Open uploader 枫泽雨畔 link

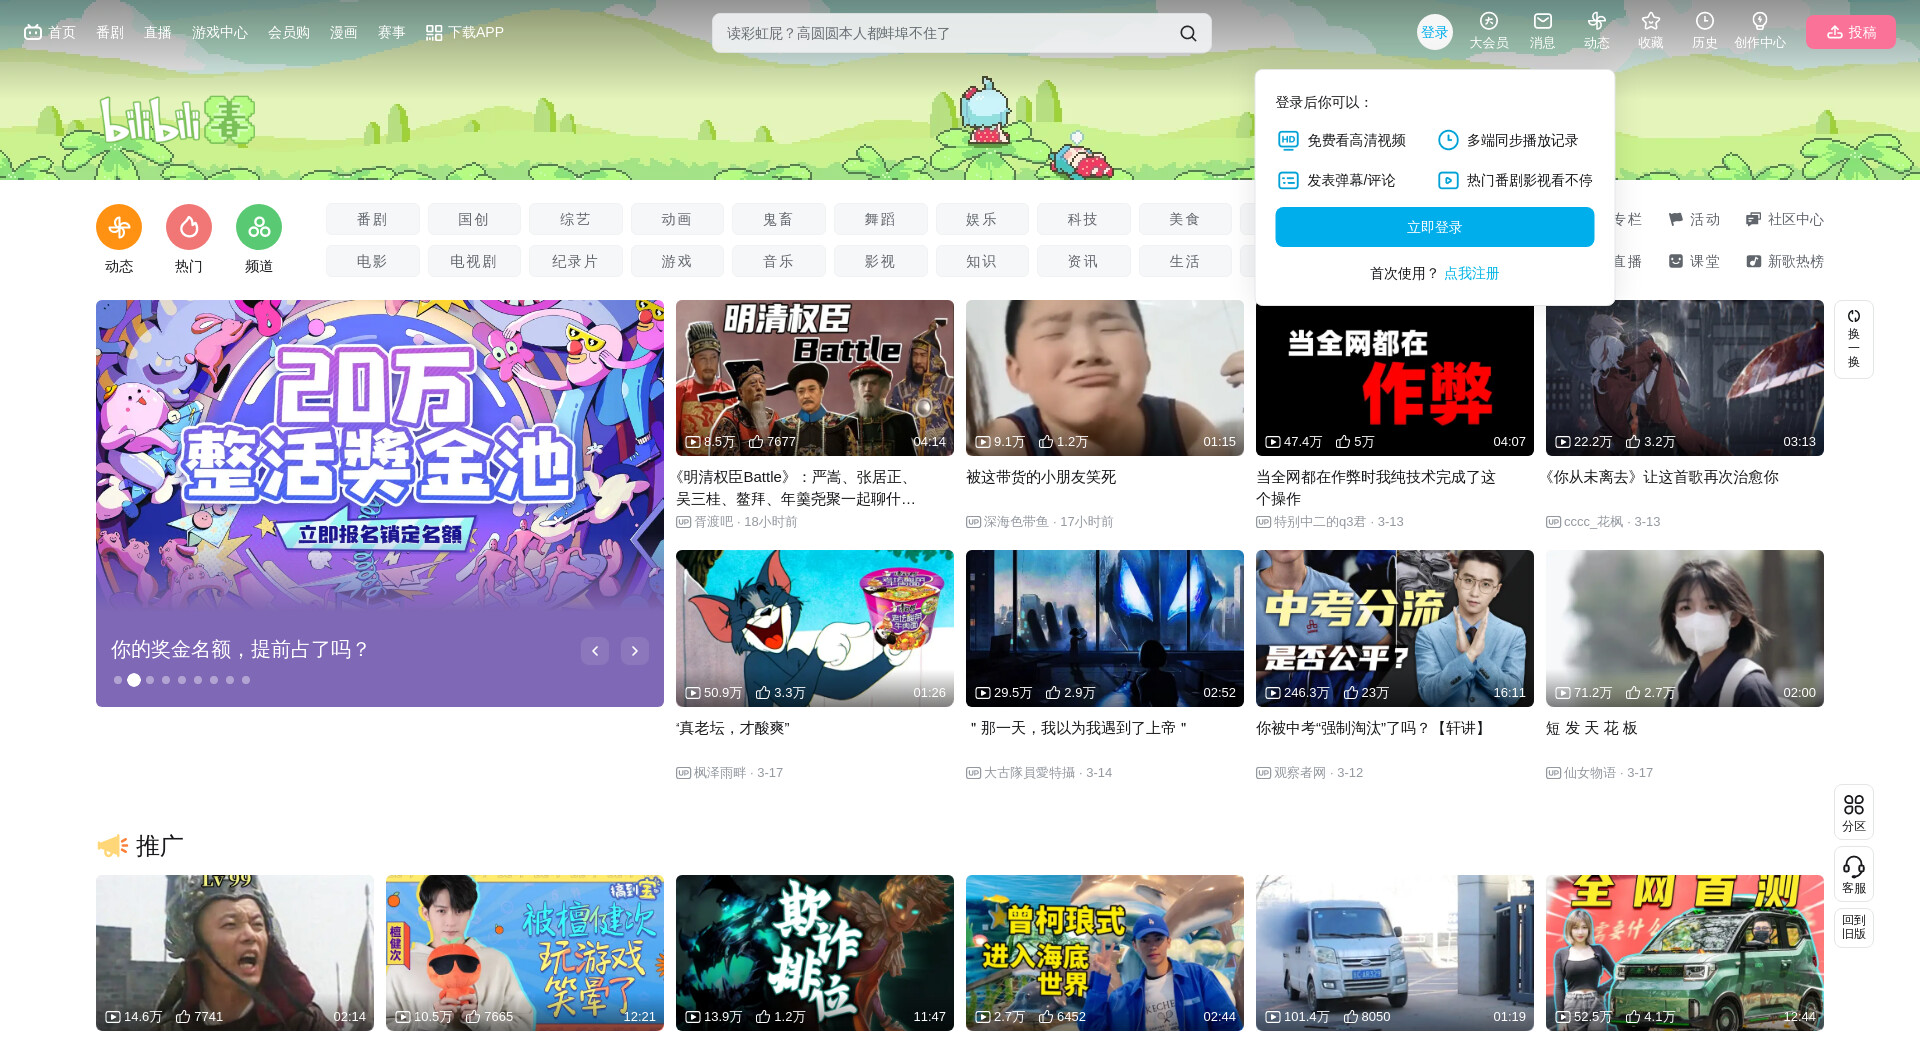tap(720, 773)
